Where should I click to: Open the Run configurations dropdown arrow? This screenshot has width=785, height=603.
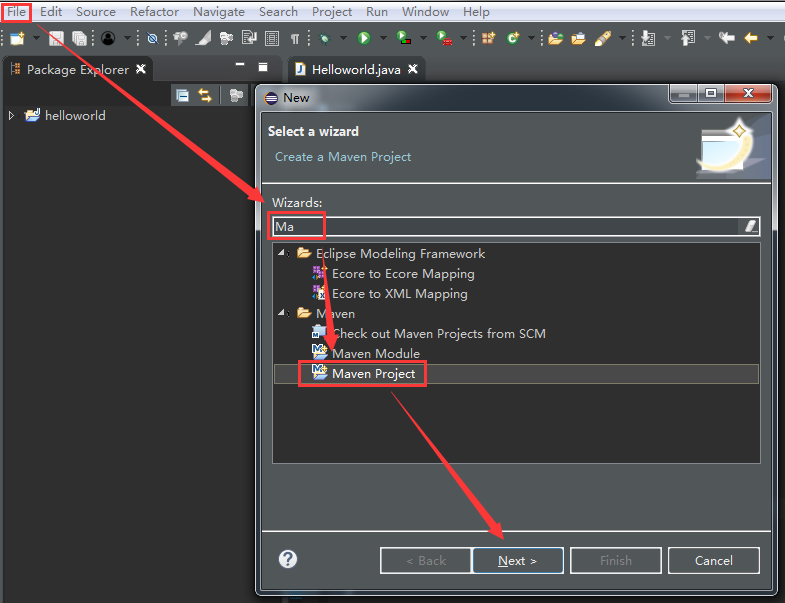[x=383, y=38]
